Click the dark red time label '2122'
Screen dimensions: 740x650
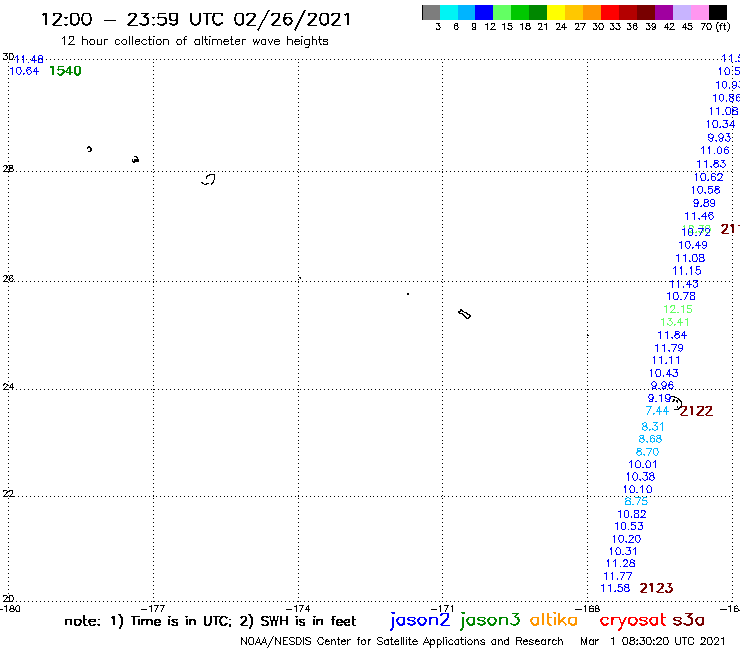click(x=696, y=411)
